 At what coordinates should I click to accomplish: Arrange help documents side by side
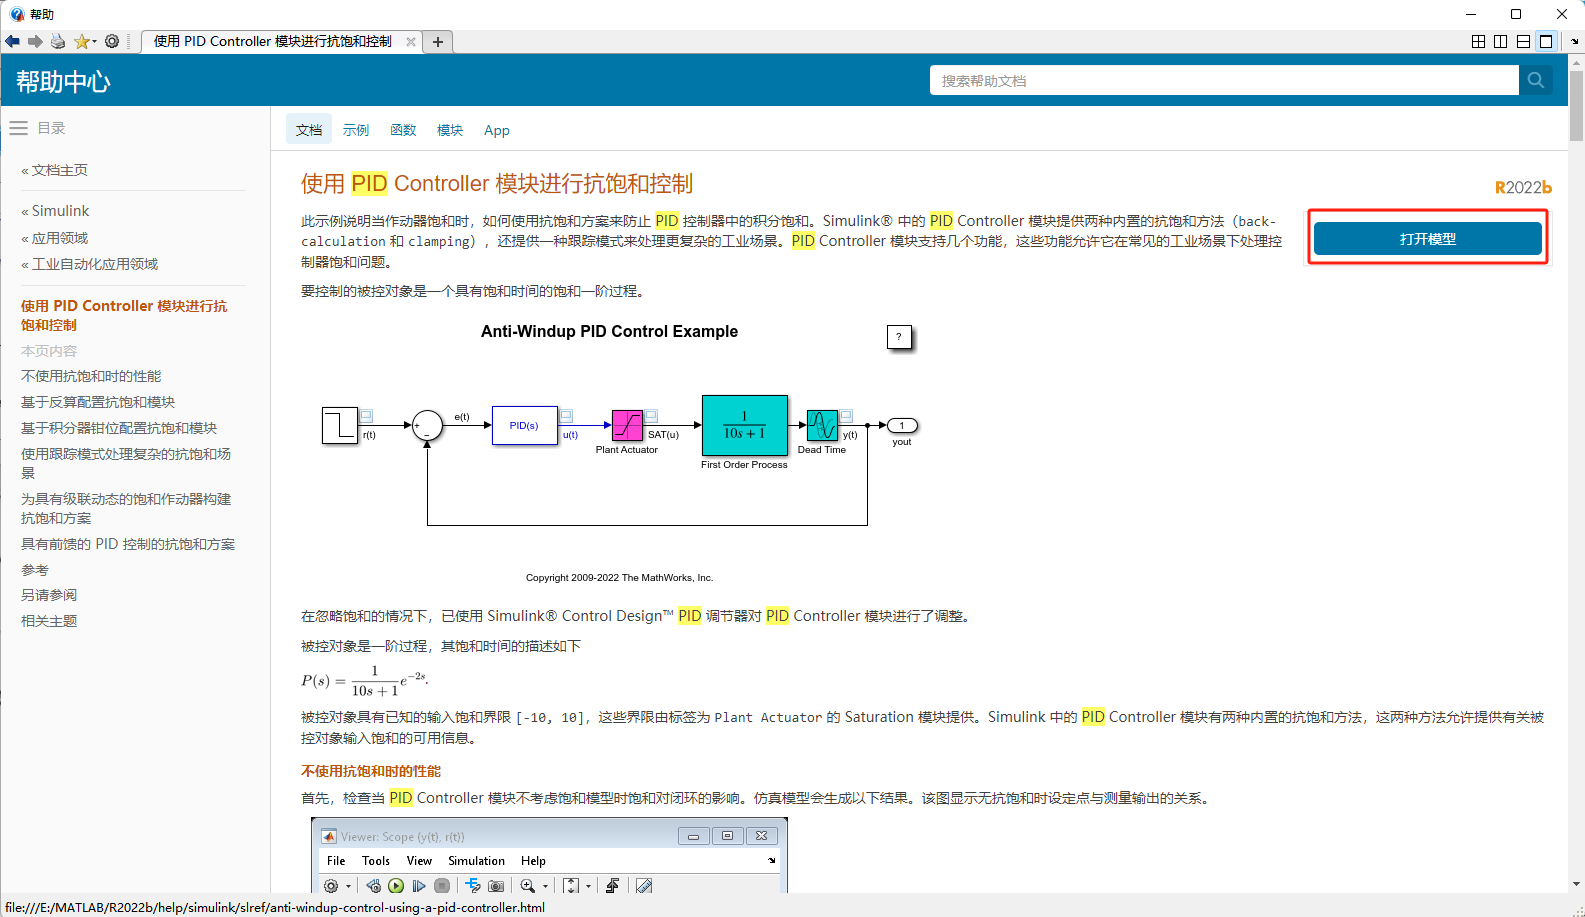tap(1500, 41)
